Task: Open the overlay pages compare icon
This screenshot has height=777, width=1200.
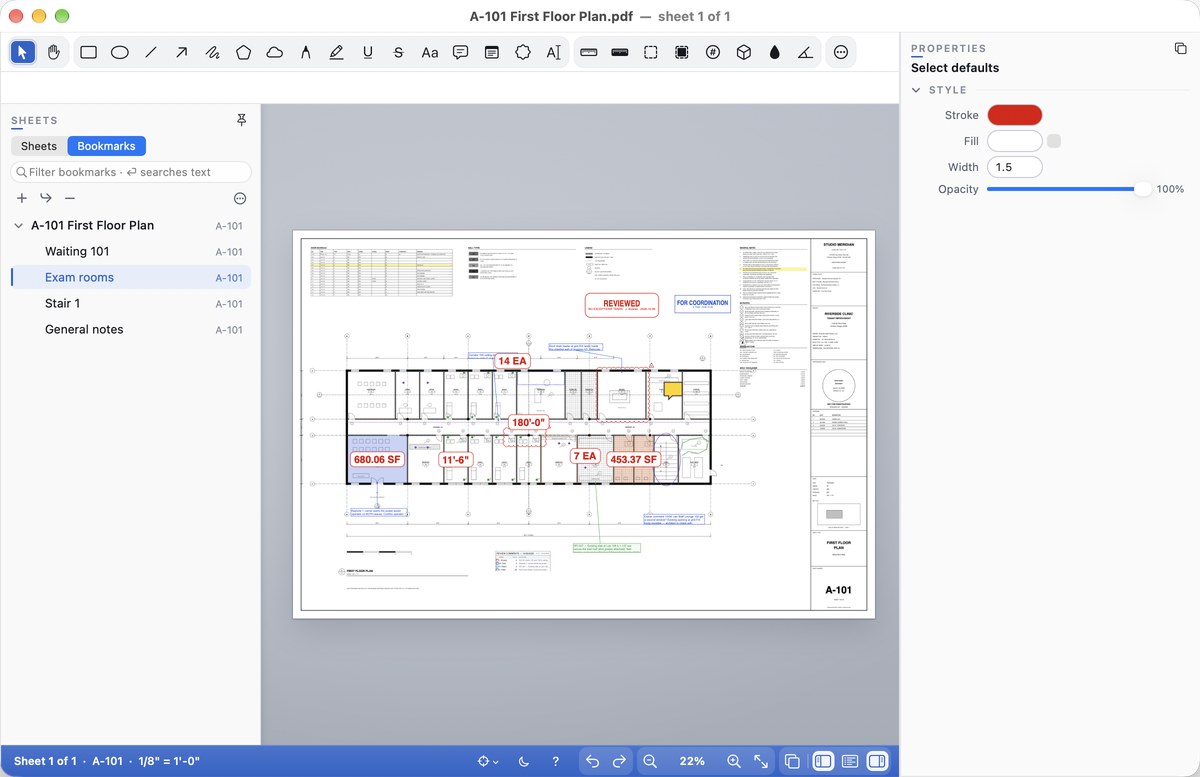Action: [x=792, y=761]
